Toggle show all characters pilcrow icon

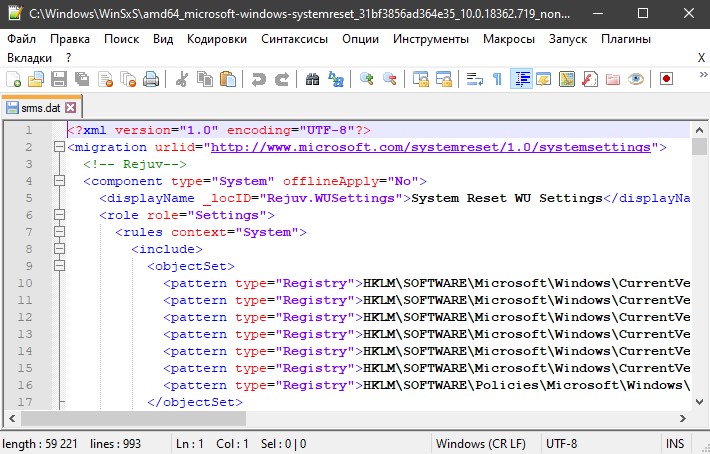(498, 79)
